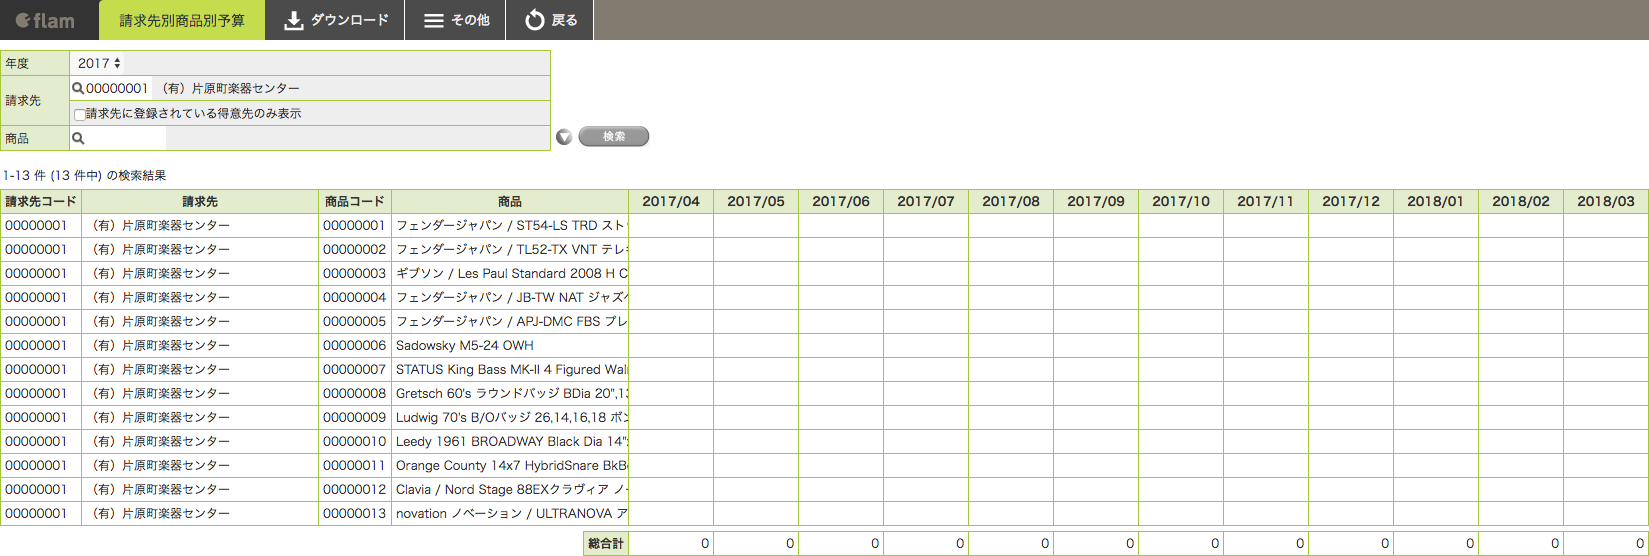Click the その他 hamburger menu icon
The image size is (1649, 556).
tap(433, 20)
